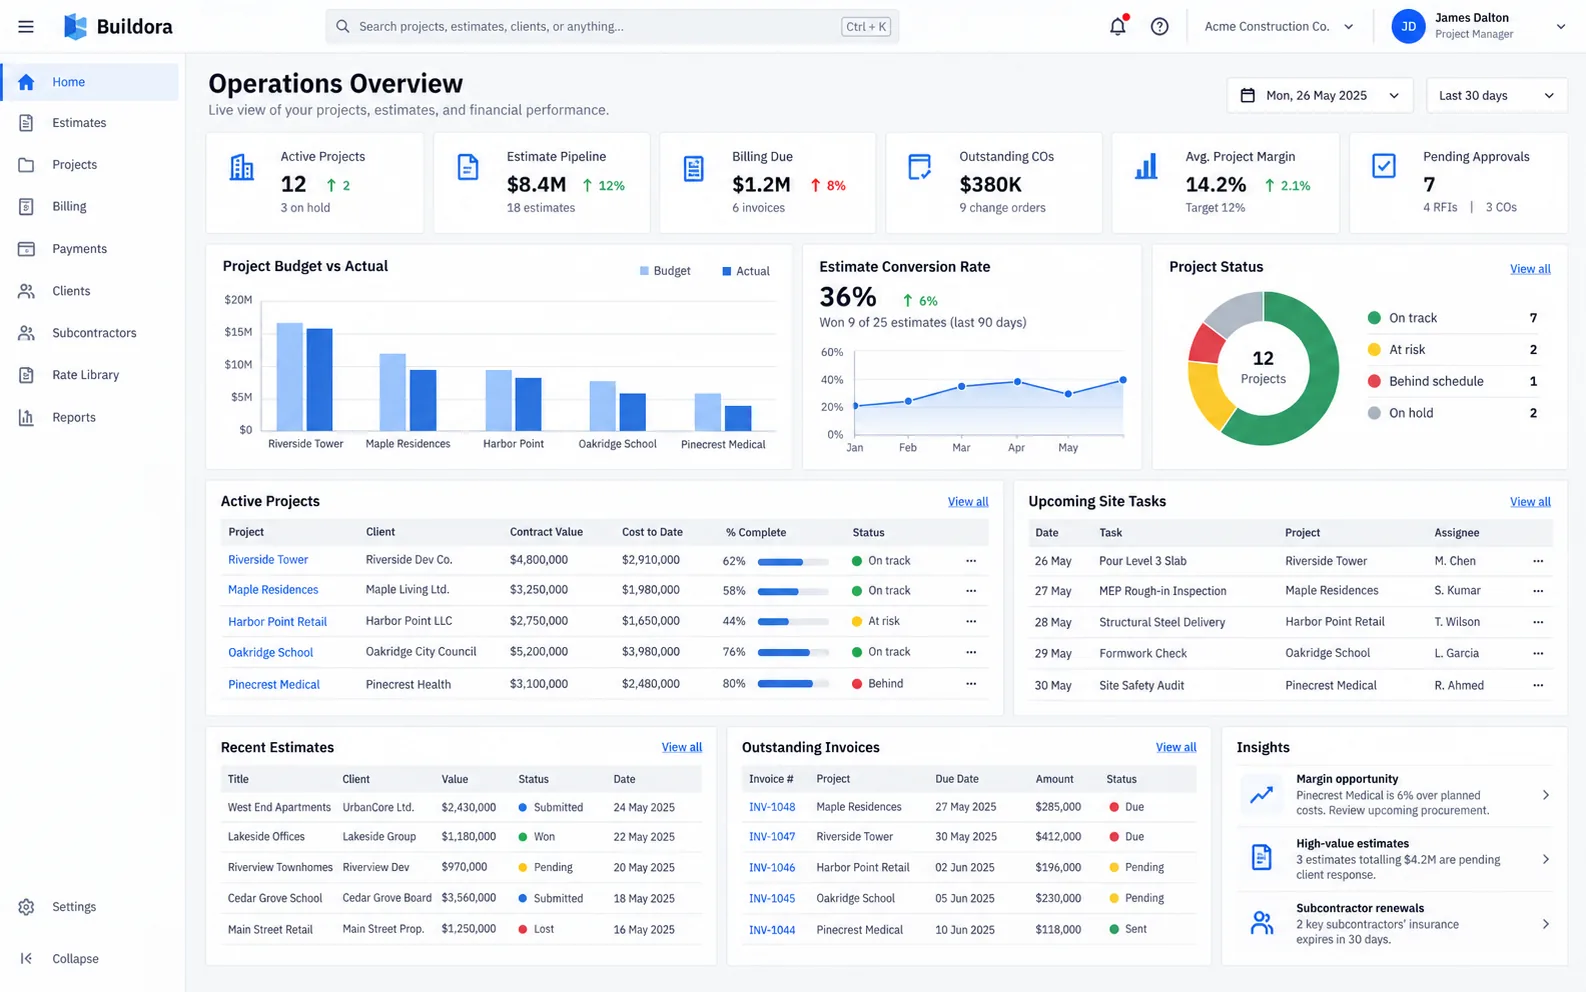This screenshot has height=992, width=1586.
Task: Open the Mon, 26 May 2025 date picker
Action: [1320, 96]
